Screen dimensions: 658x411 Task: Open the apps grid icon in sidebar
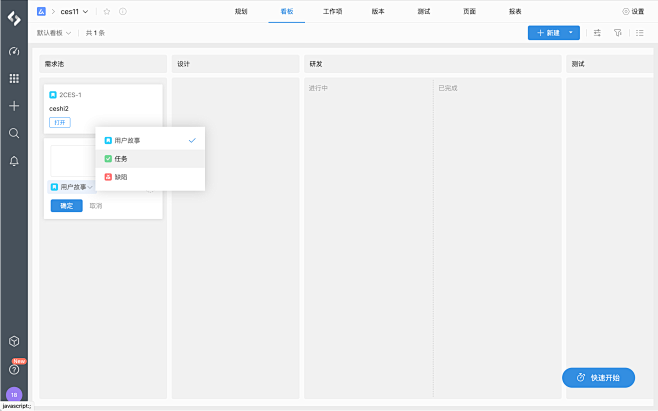tap(14, 78)
